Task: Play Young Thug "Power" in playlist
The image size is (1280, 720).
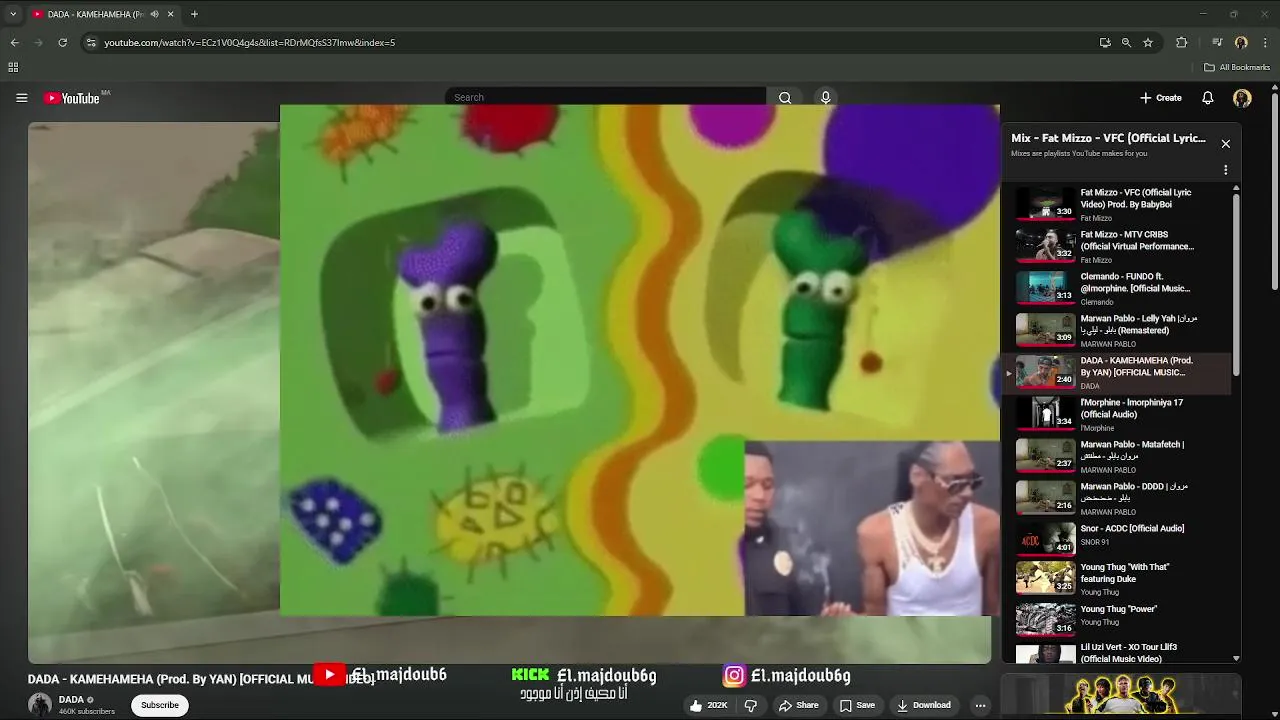Action: [x=1118, y=619]
